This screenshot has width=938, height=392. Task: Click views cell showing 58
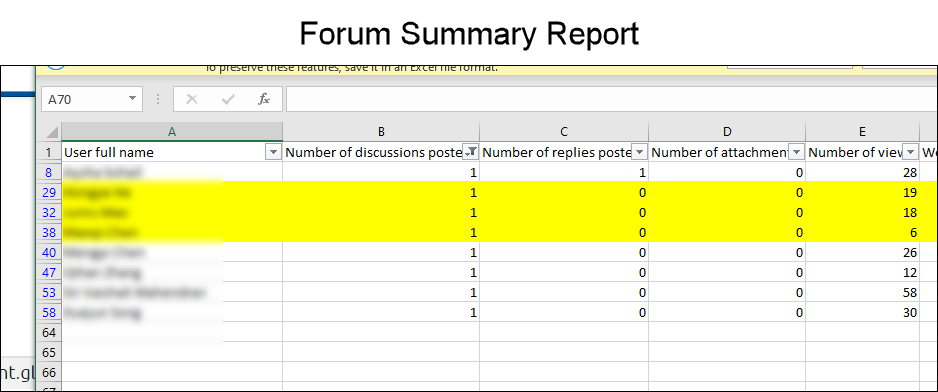(862, 293)
